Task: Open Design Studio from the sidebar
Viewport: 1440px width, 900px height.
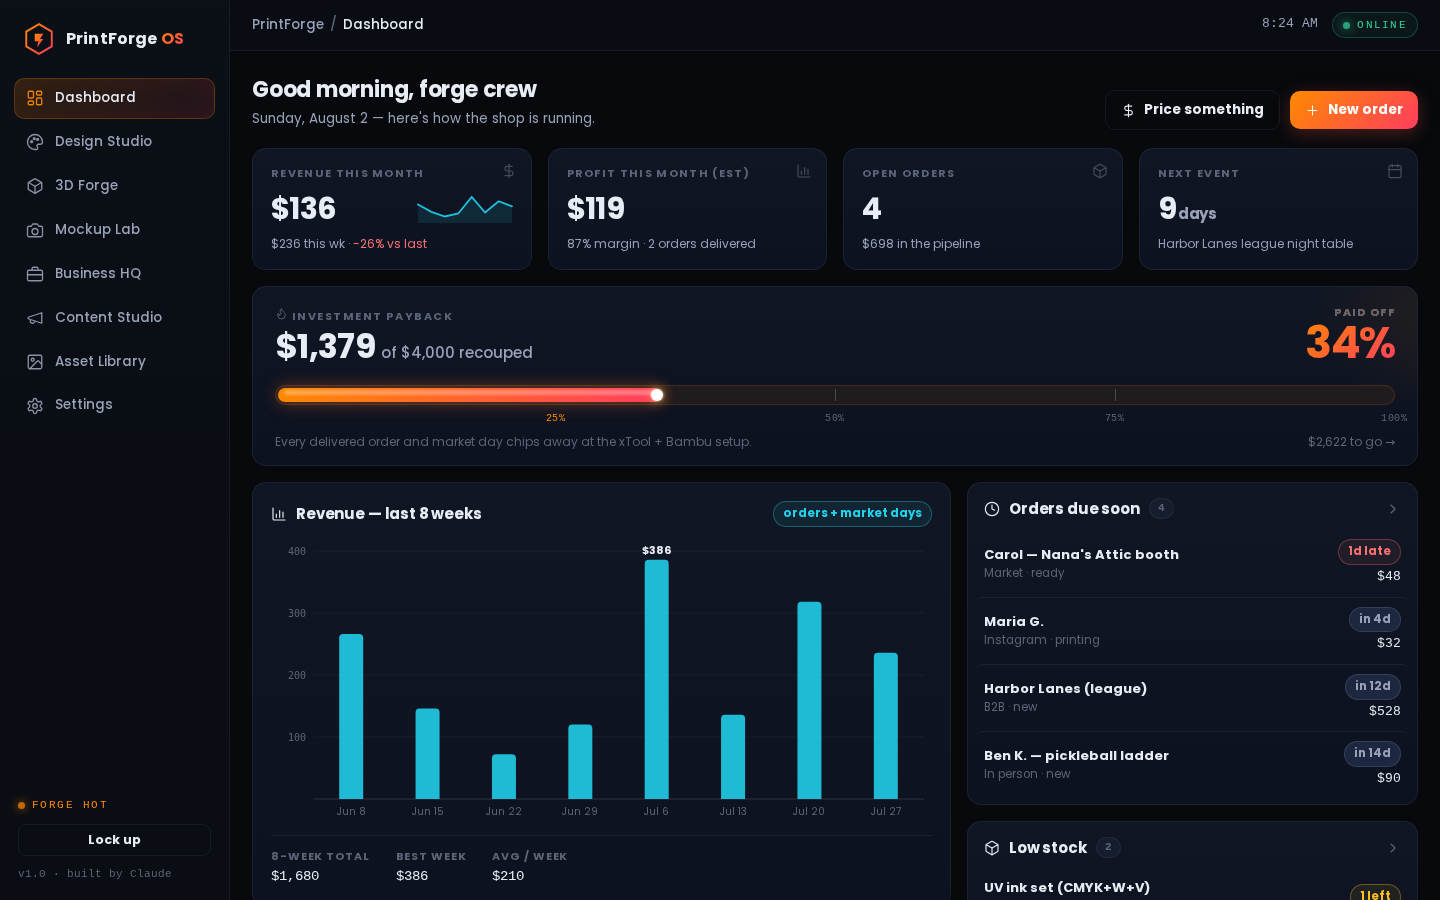Action: [114, 142]
